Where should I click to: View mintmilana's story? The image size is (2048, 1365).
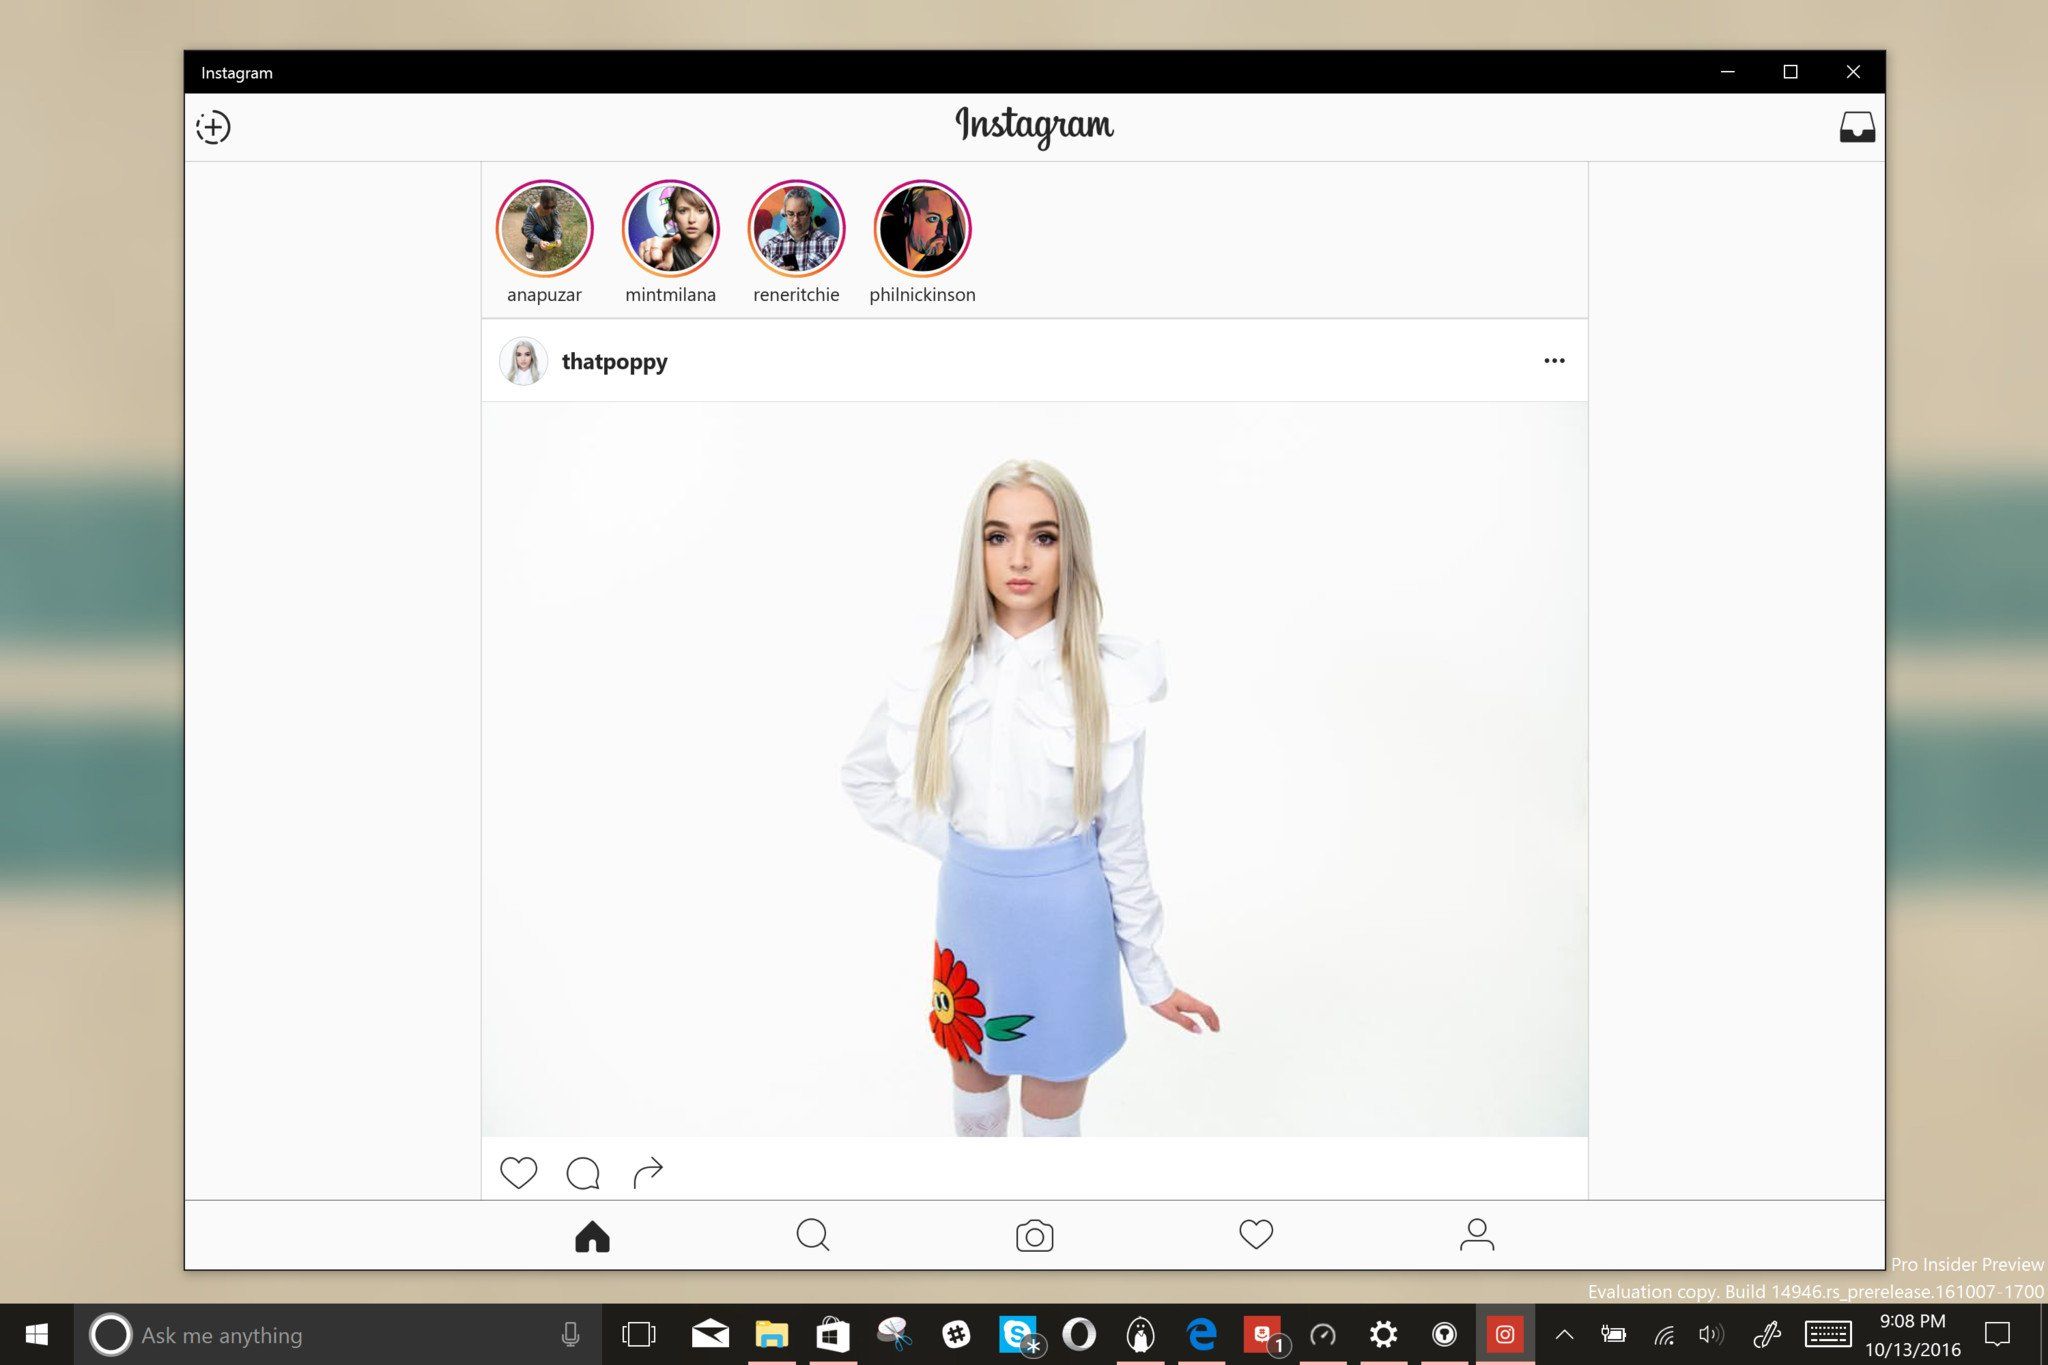670,228
